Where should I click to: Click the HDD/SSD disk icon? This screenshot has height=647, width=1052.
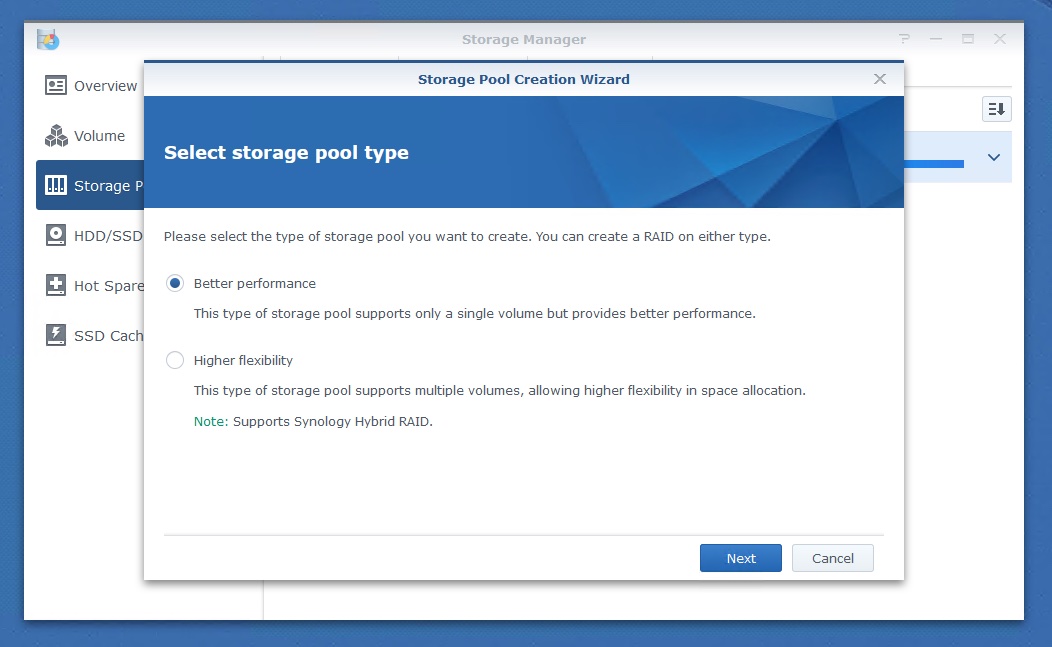(56, 236)
